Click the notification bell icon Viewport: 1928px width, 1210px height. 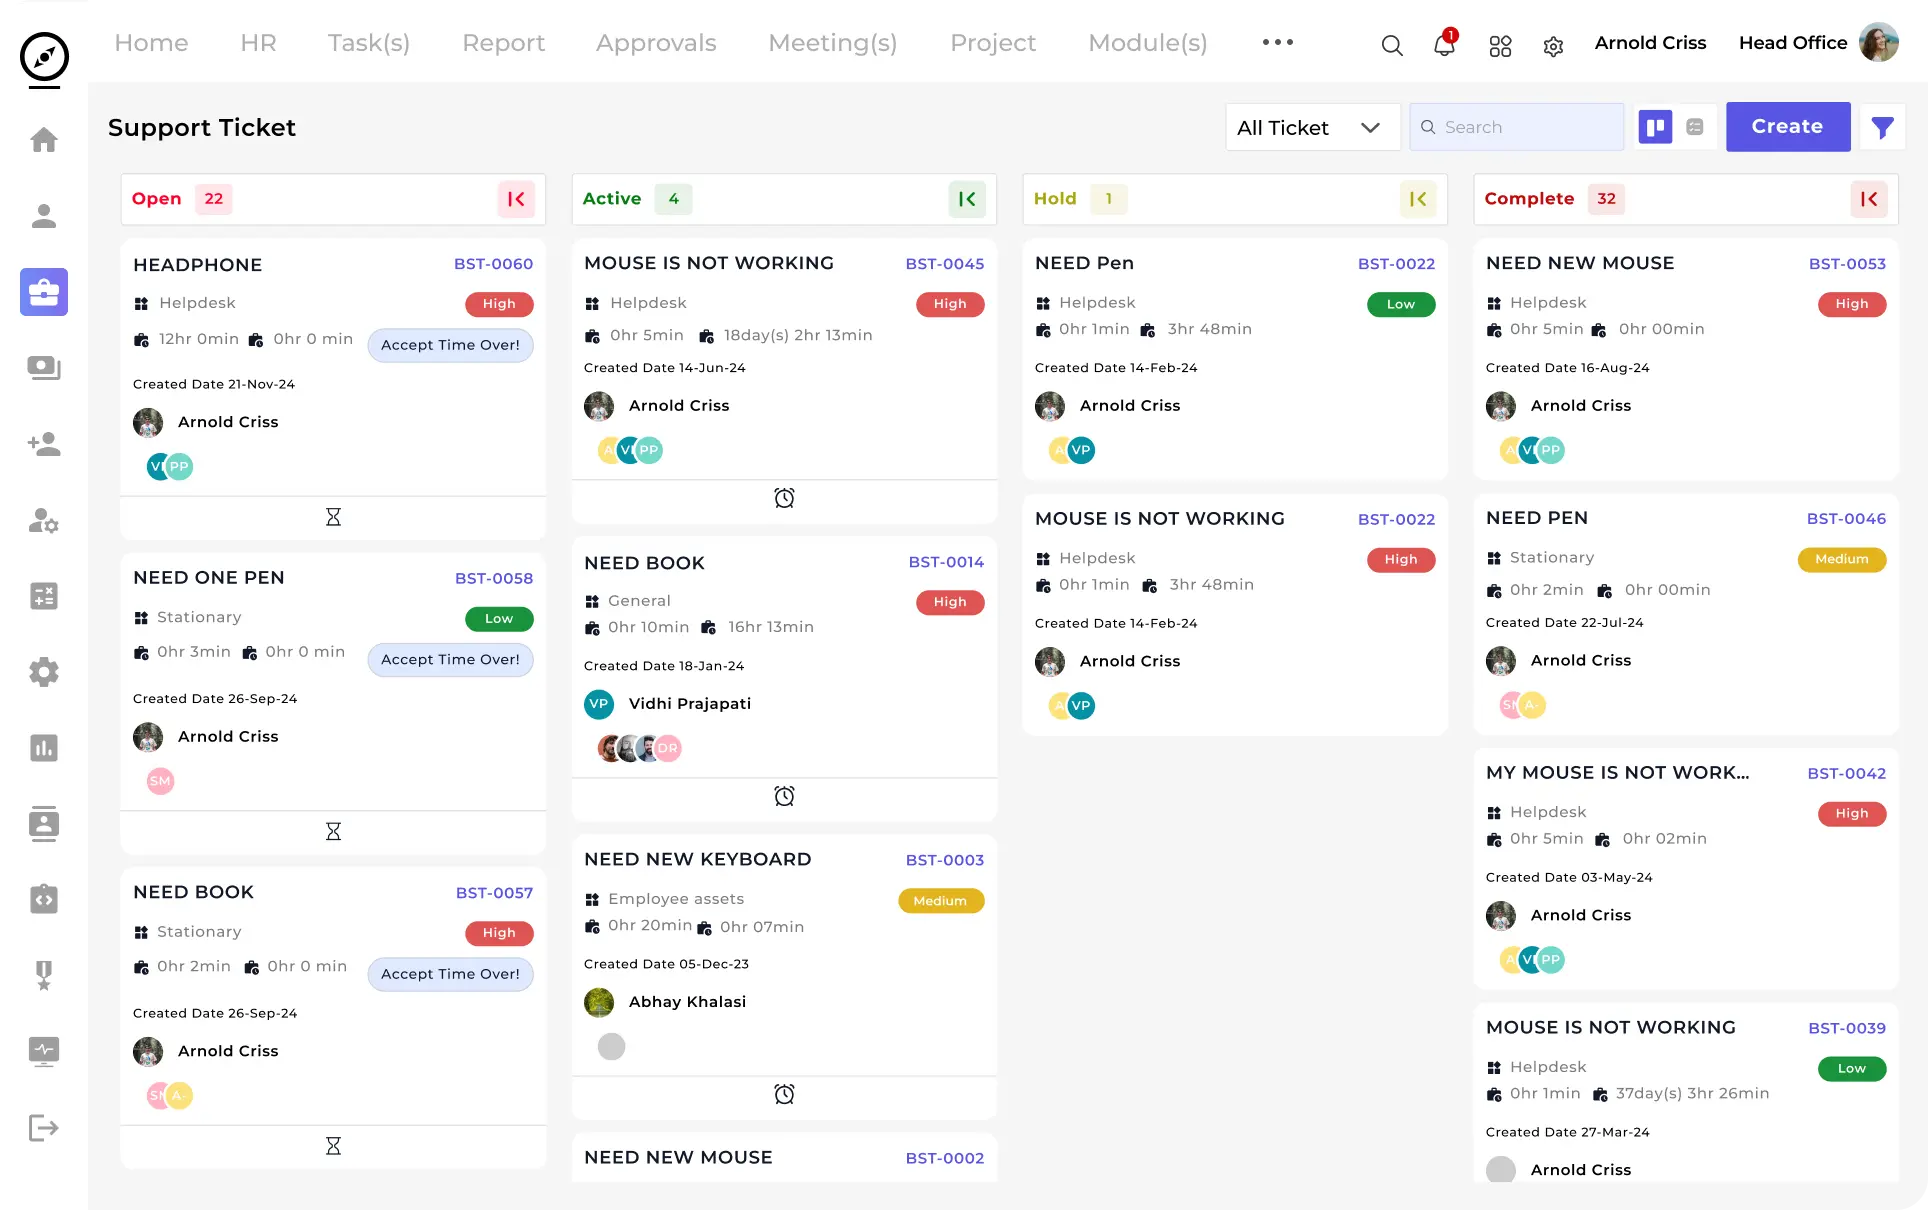(x=1443, y=45)
